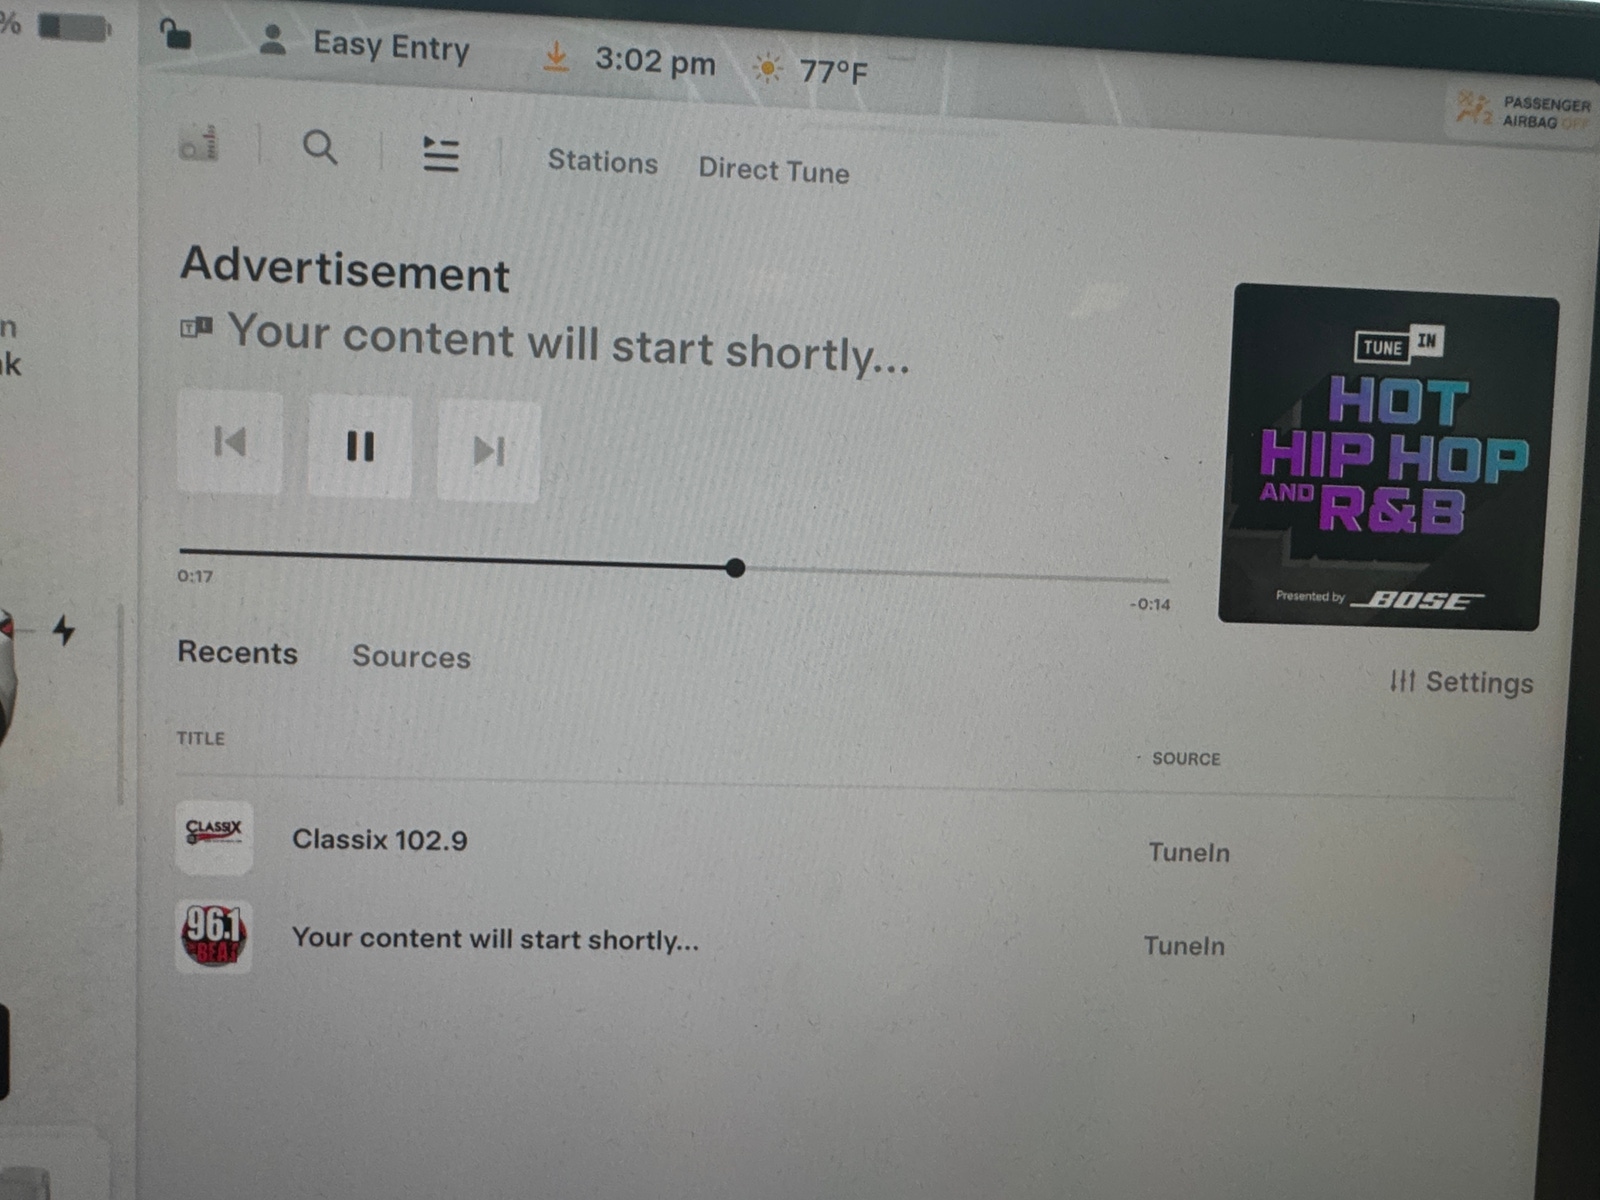This screenshot has width=1600, height=1200.
Task: Switch to the Stations tab
Action: click(x=602, y=162)
